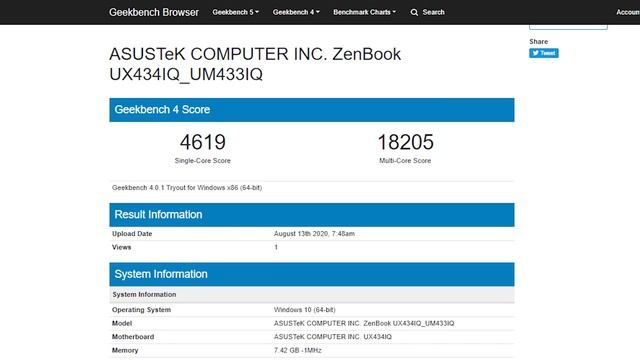Open the Search link in navbar

coord(433,12)
